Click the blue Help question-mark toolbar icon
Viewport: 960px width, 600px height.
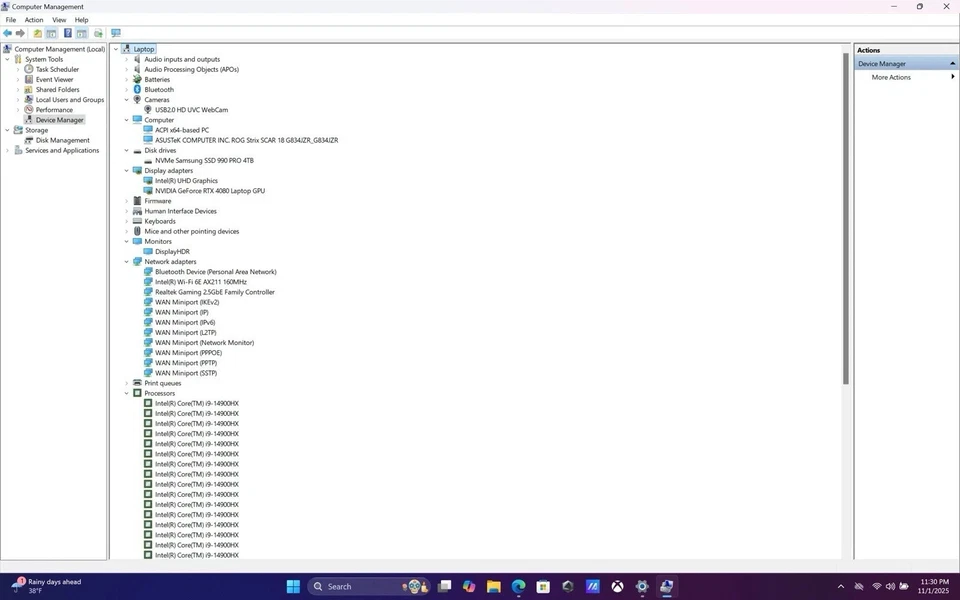[x=67, y=33]
